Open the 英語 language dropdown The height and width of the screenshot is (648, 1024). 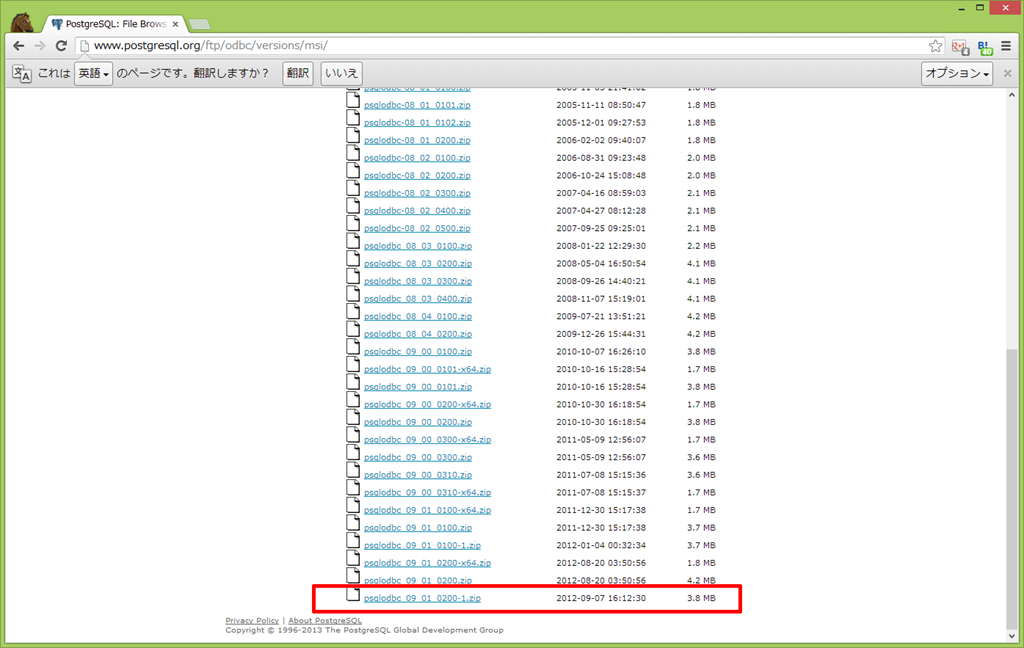click(93, 73)
